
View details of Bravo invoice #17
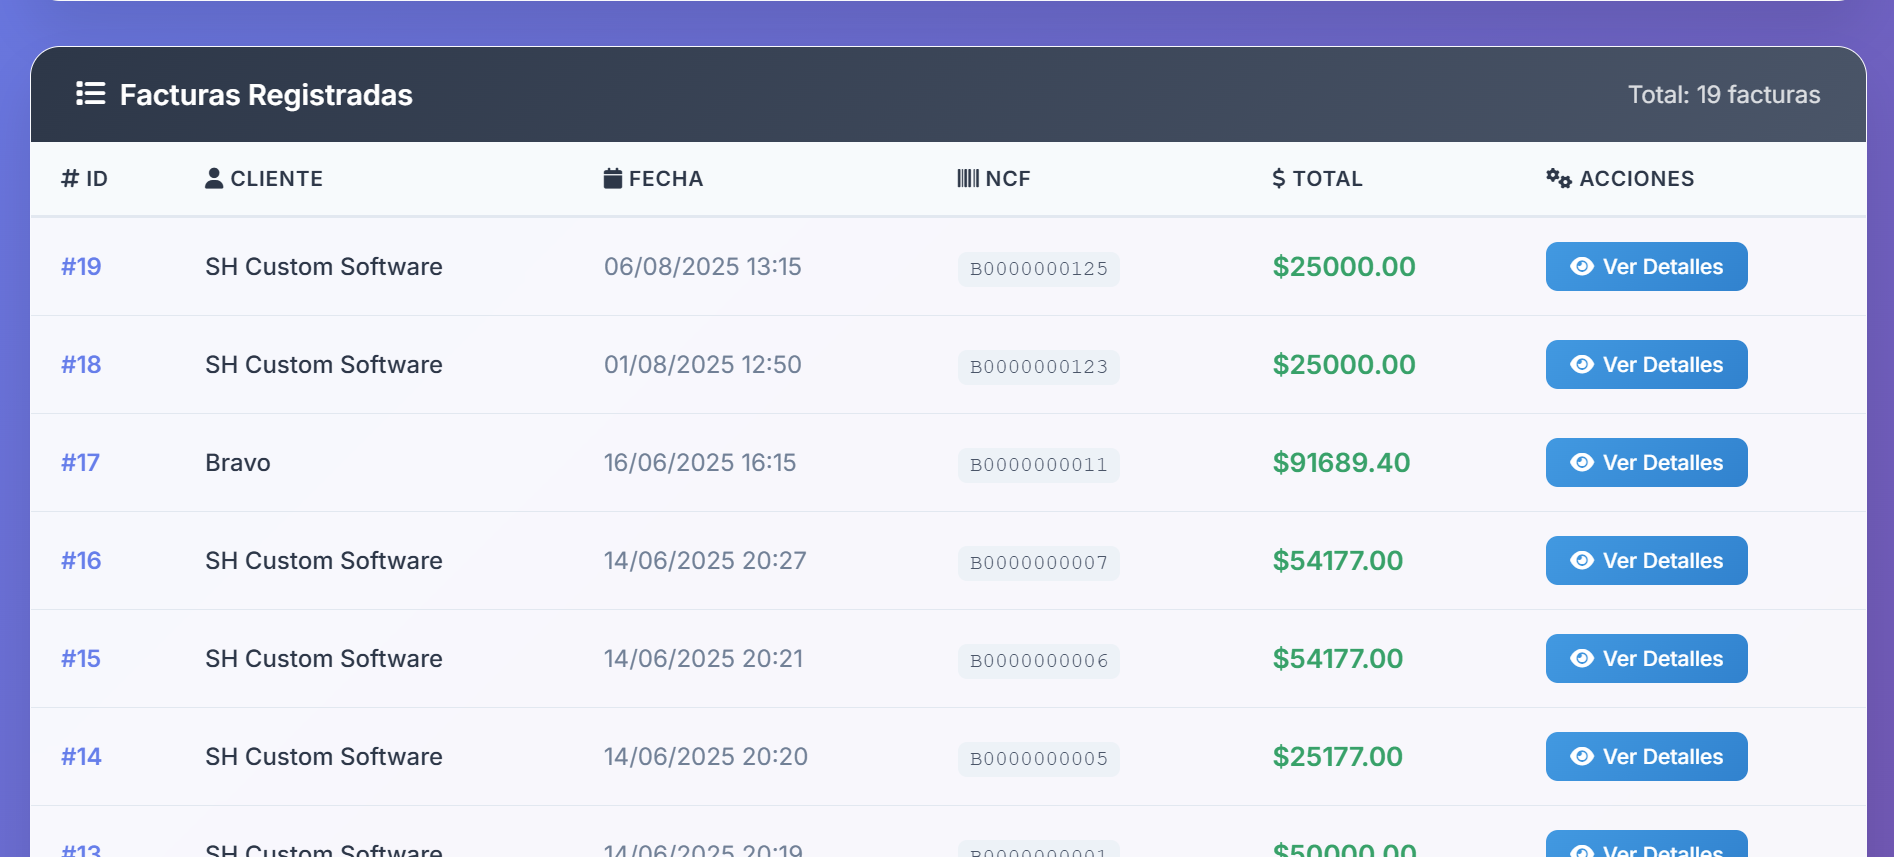pyautogui.click(x=1646, y=463)
